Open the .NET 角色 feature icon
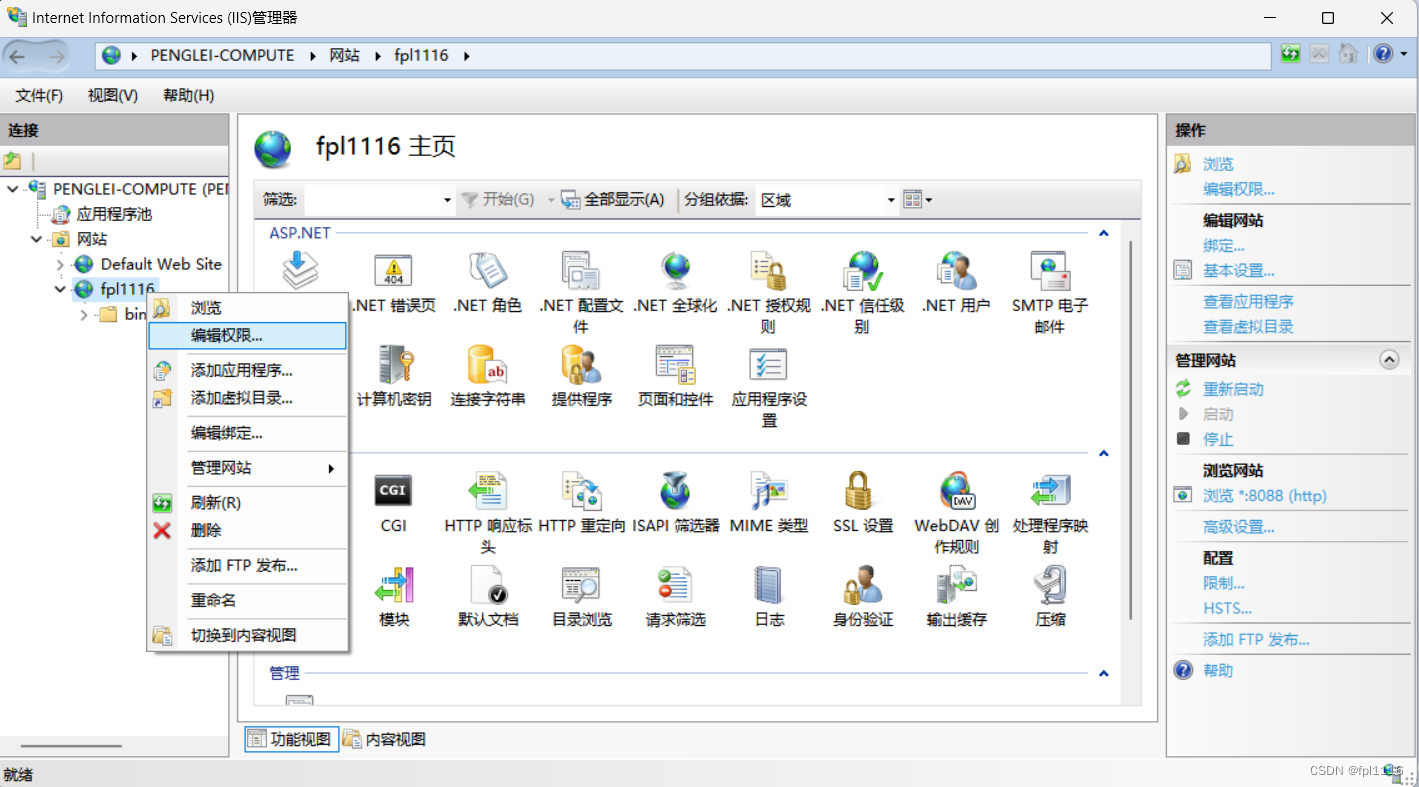The height and width of the screenshot is (787, 1419). click(487, 270)
